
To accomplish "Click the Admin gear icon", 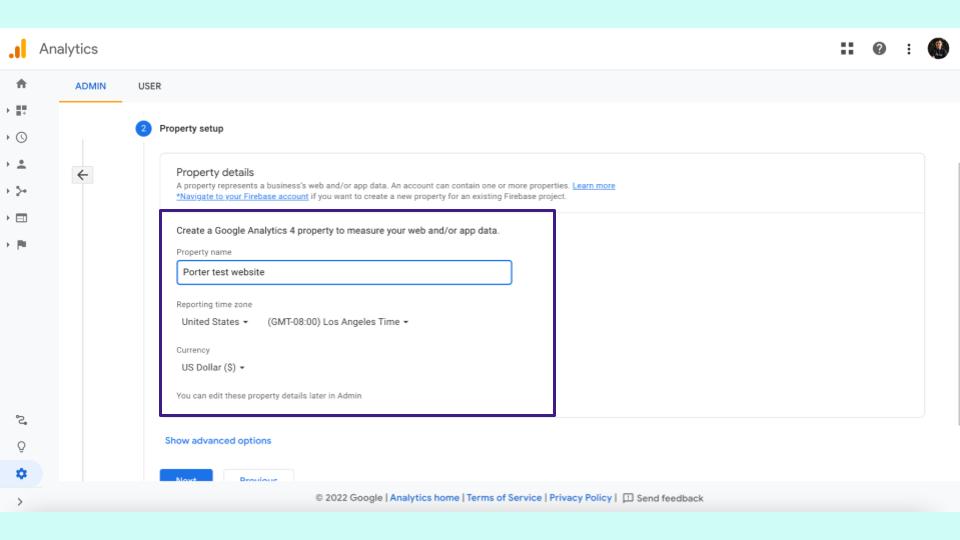I will [x=21, y=473].
